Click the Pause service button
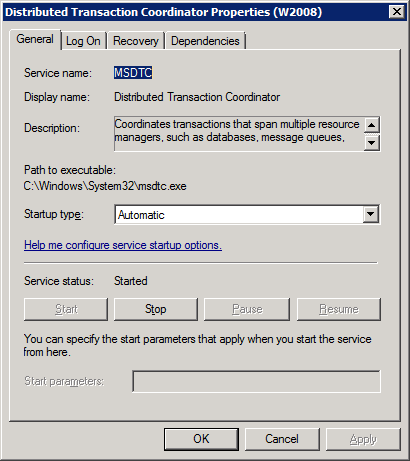 [x=247, y=309]
